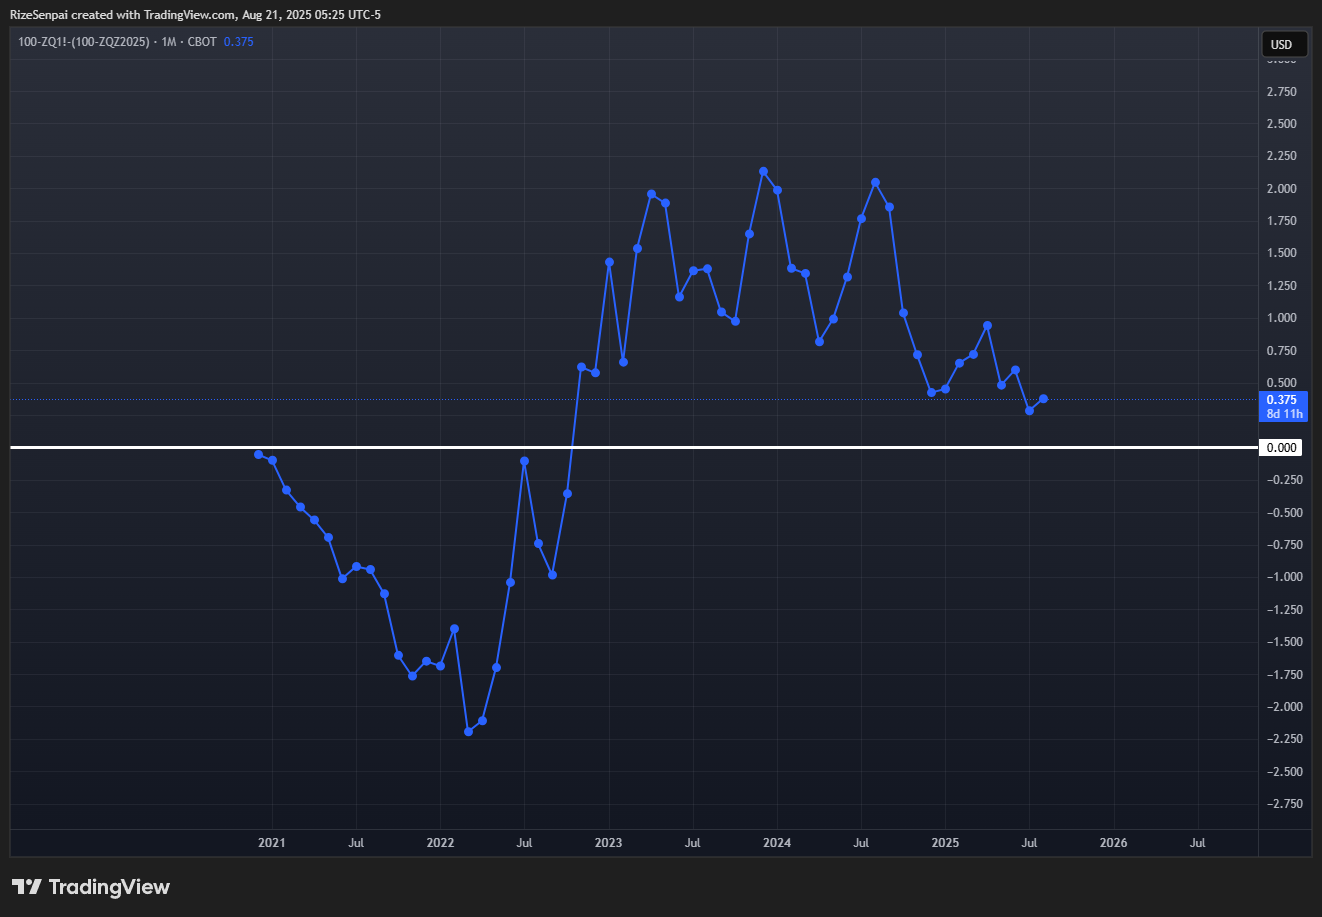Click the 2.000 price axis label
The height and width of the screenshot is (917, 1322).
coord(1282,189)
